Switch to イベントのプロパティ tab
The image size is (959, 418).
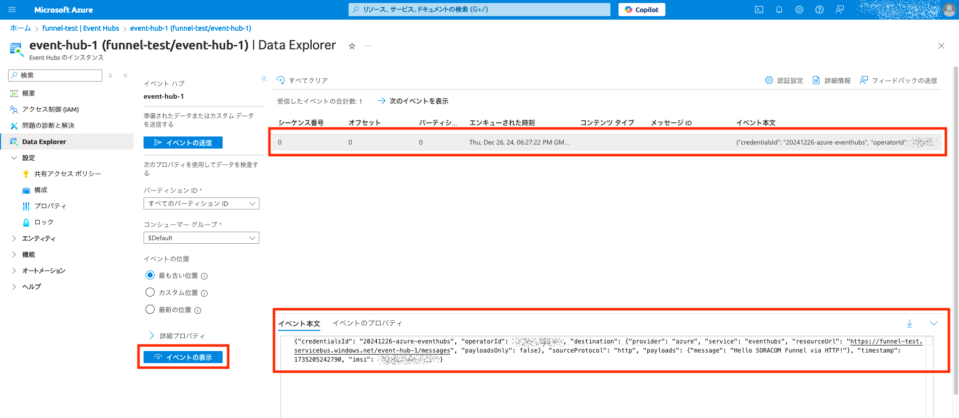pyautogui.click(x=367, y=323)
